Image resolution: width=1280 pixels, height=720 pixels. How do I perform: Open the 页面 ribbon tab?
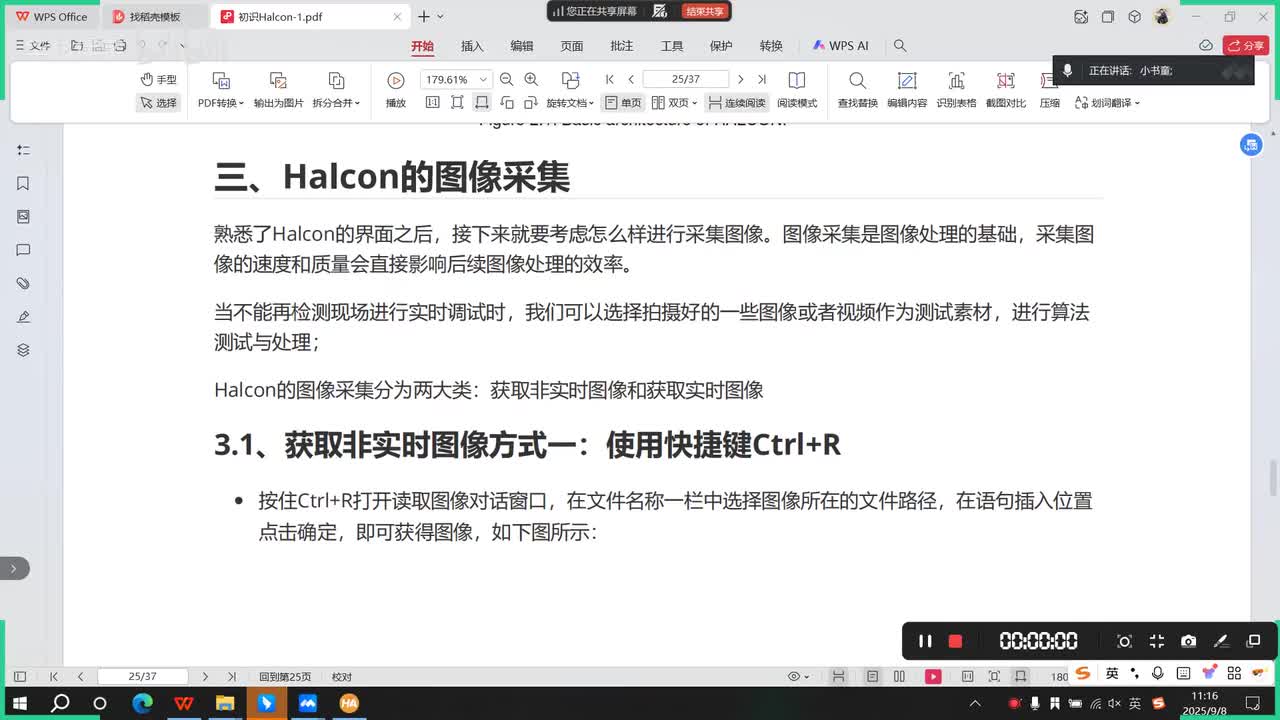point(572,46)
